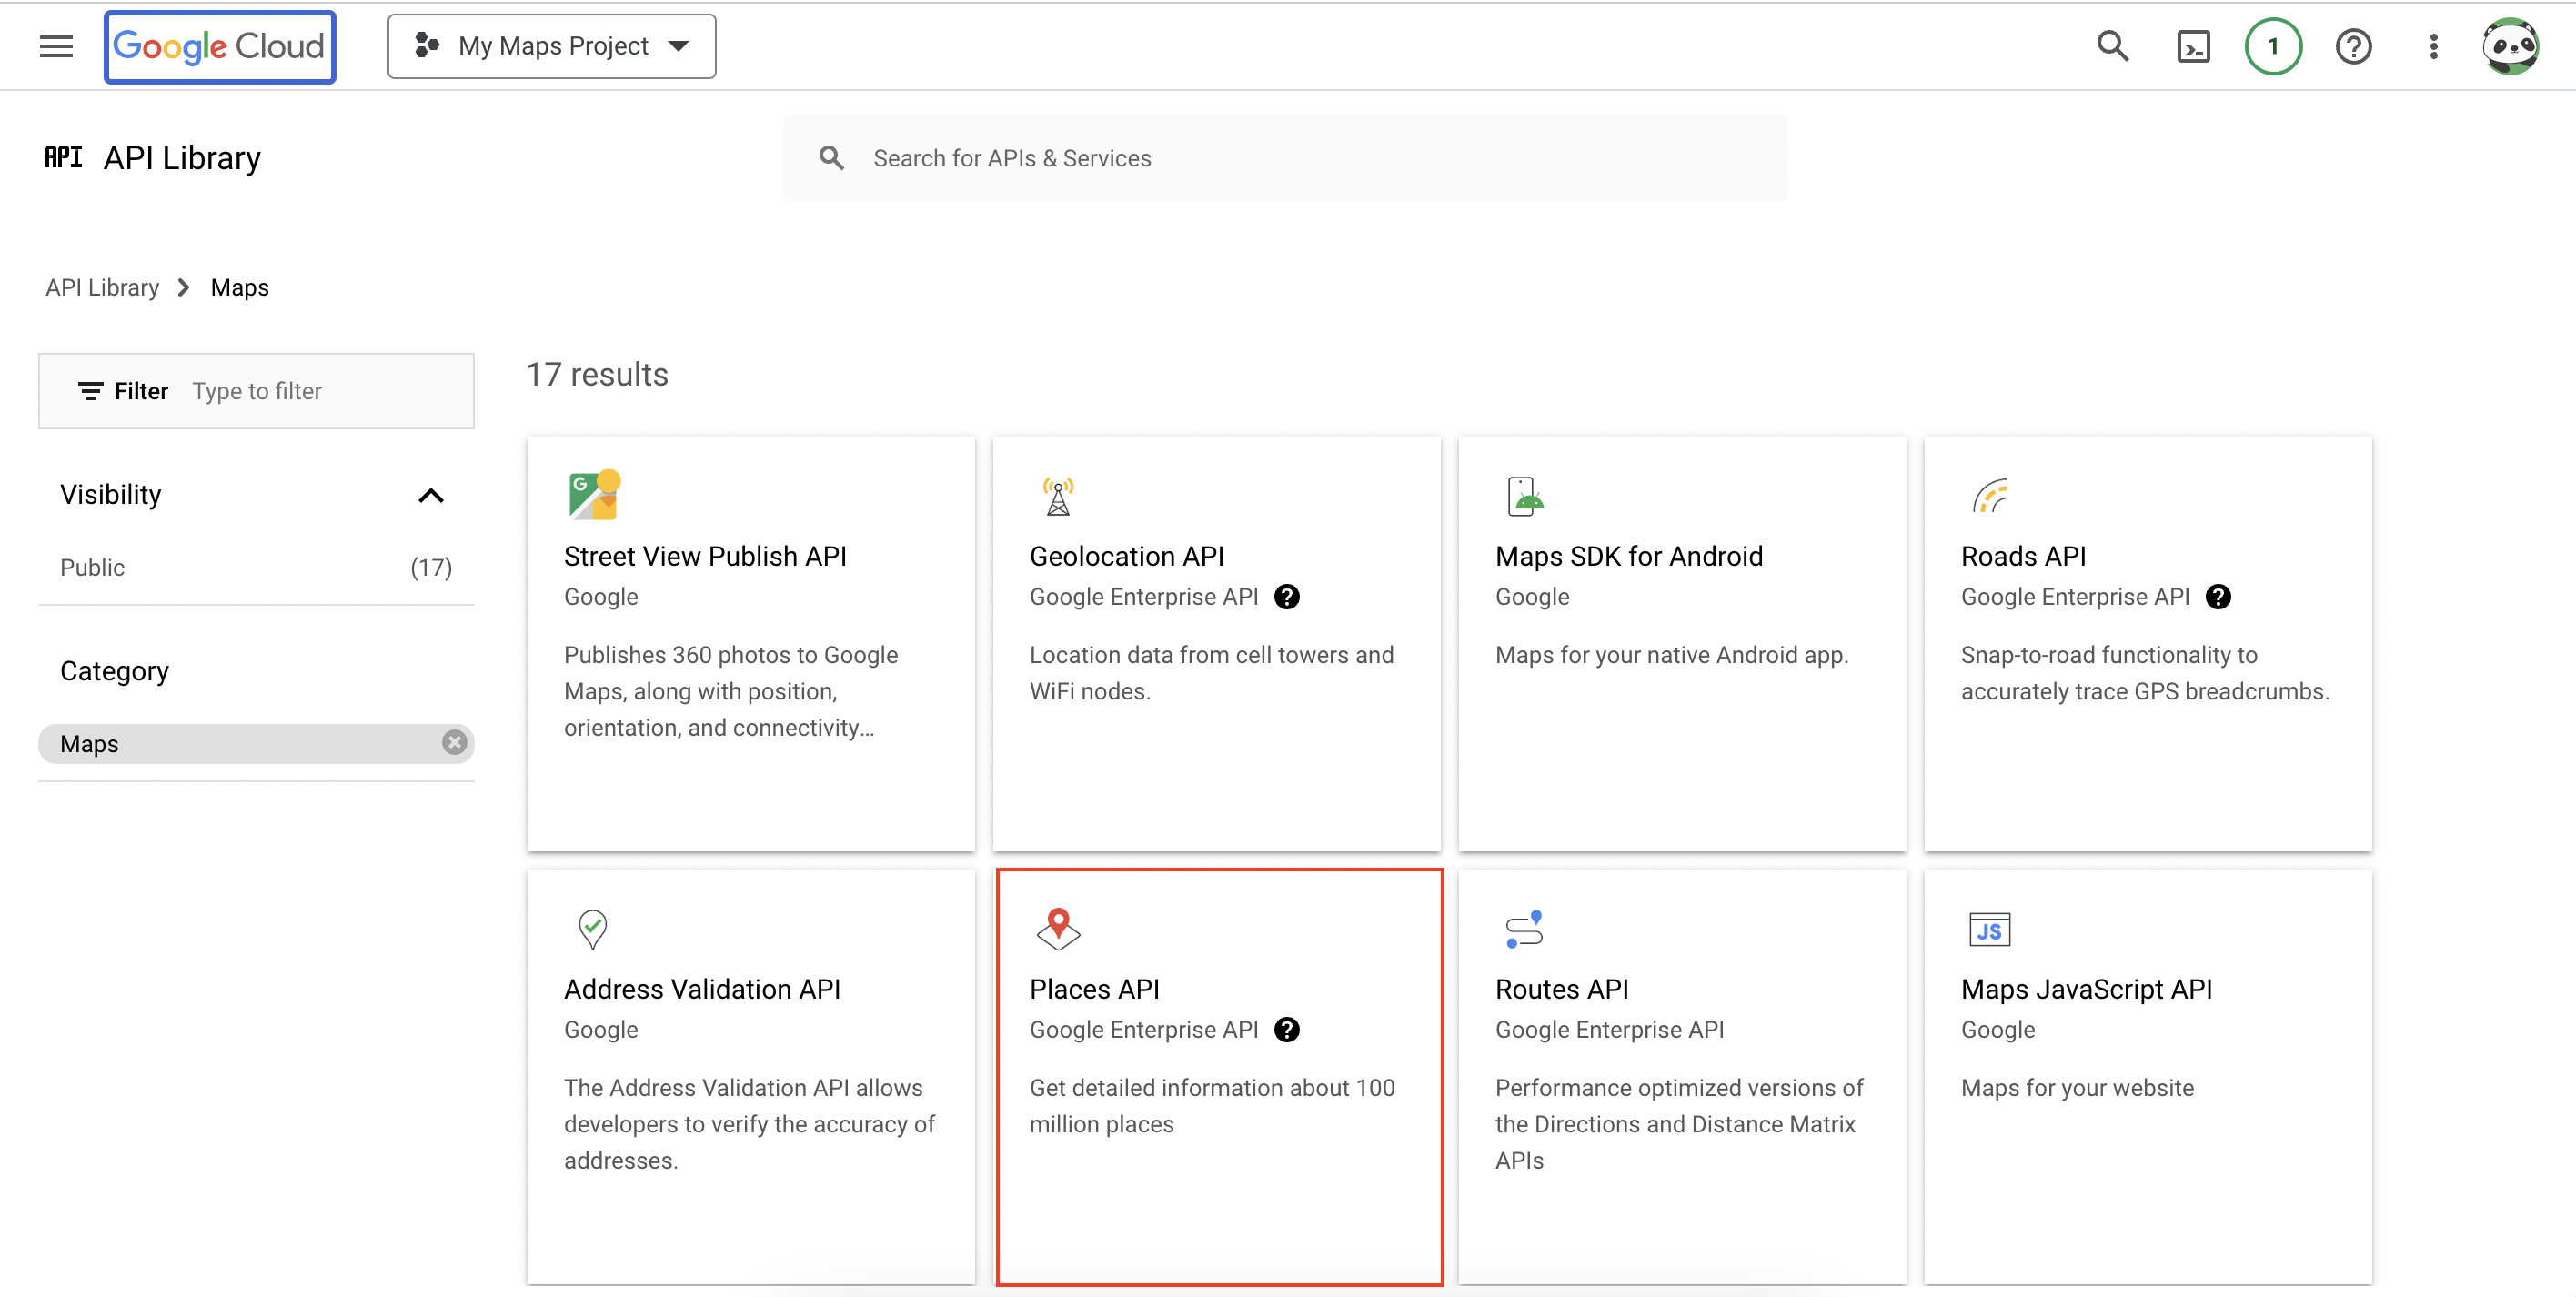Viewport: 2576px width, 1297px height.
Task: Remove the Maps category filter chip
Action: 454,742
